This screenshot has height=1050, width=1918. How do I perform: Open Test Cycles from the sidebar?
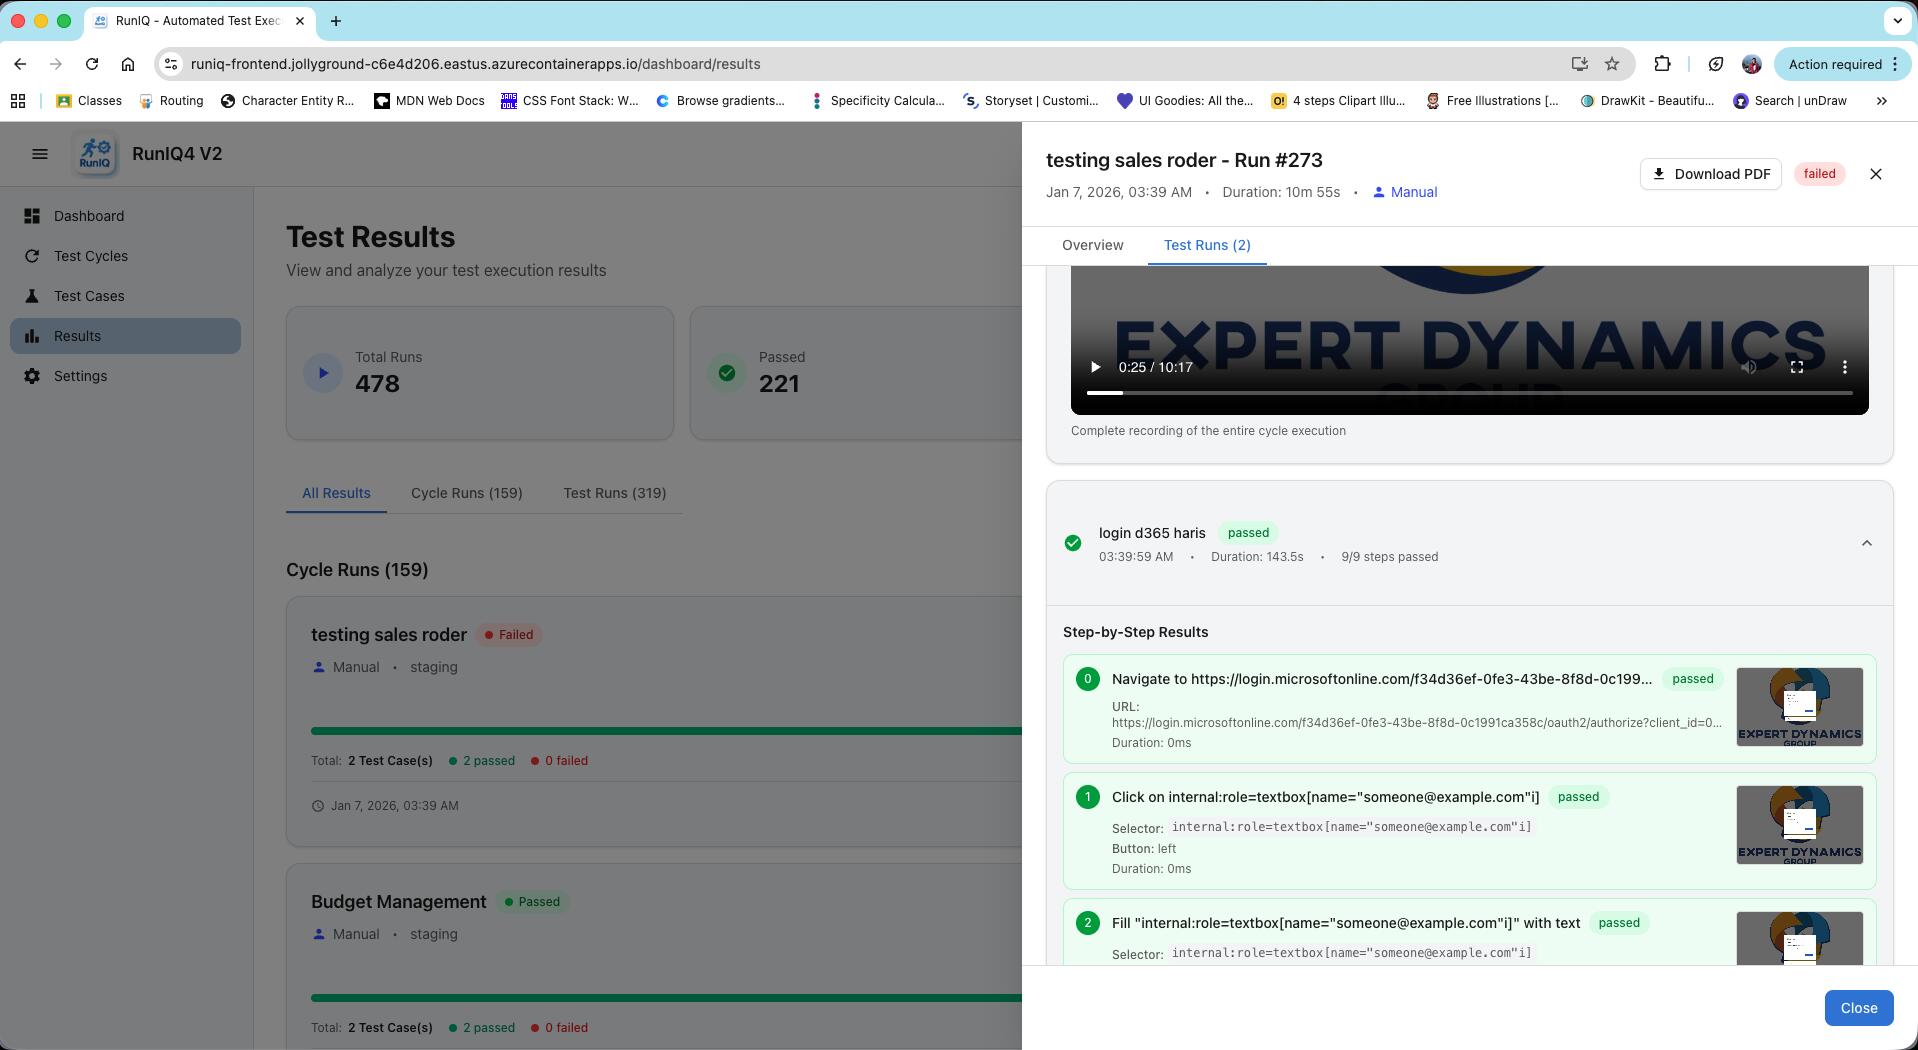[x=126, y=256]
